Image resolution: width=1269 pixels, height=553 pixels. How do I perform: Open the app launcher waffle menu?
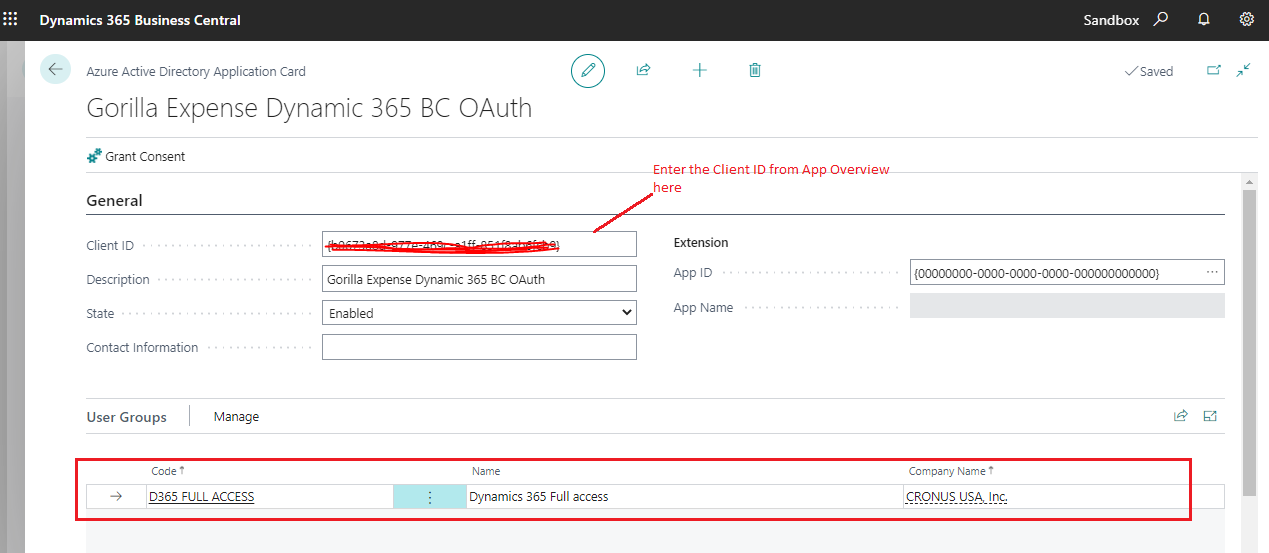(x=11, y=19)
